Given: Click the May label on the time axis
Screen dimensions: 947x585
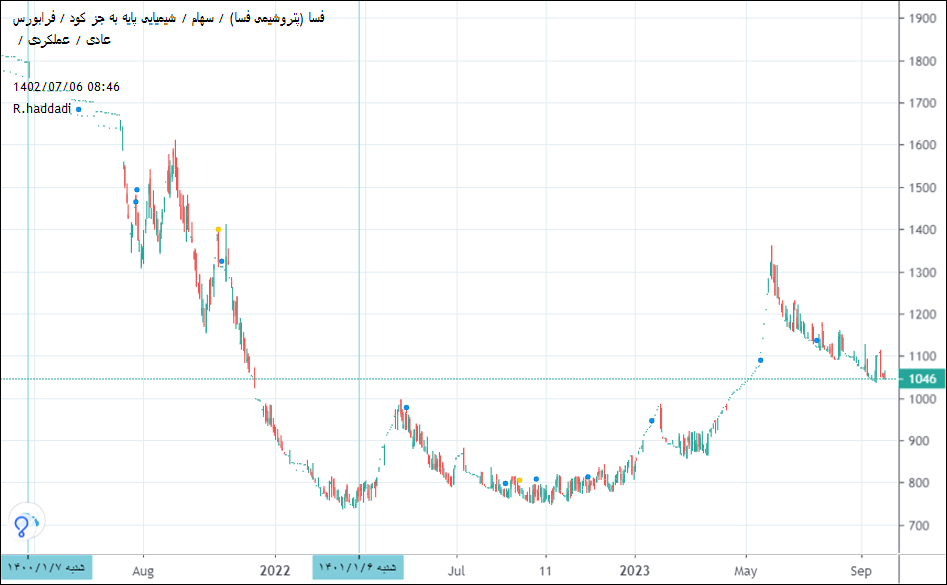Looking at the screenshot, I should [745, 571].
